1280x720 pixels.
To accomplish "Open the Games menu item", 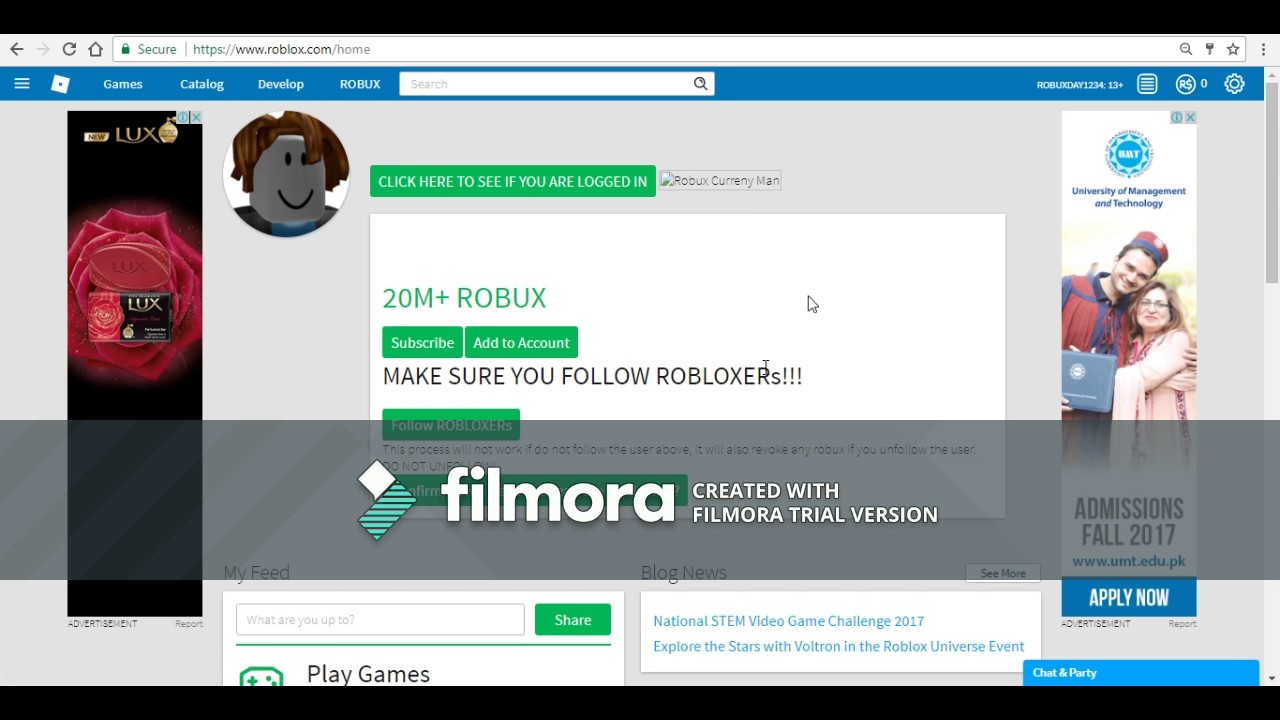I will (123, 84).
